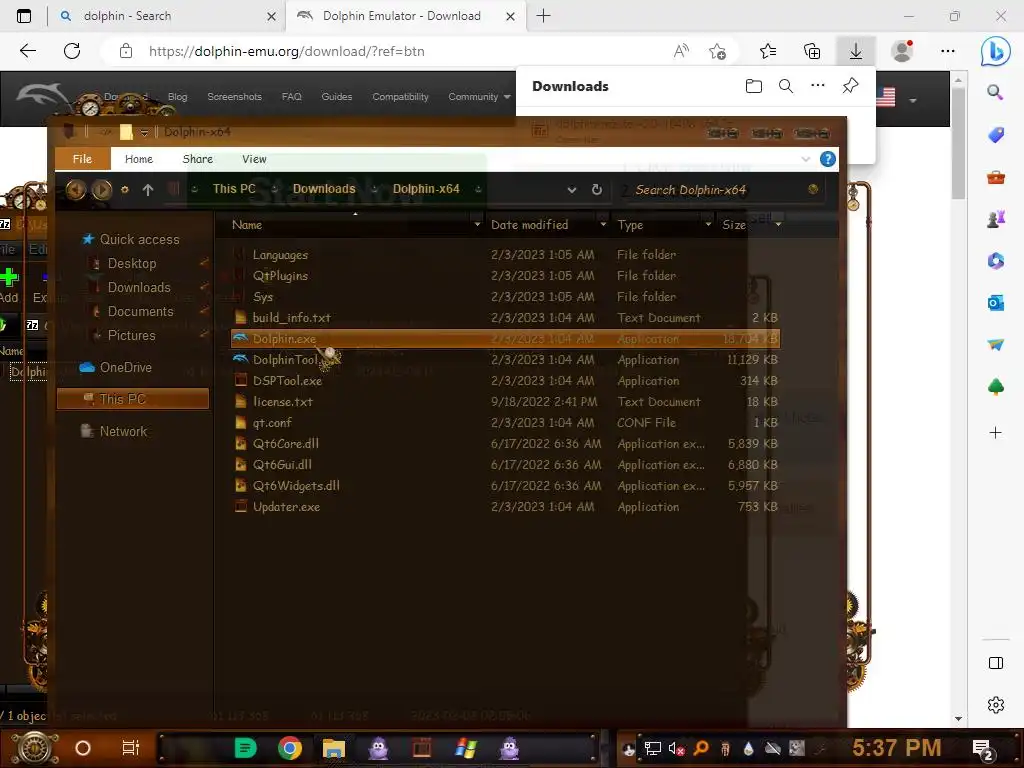Toggle the Downloads toolbar button
The image size is (1024, 768).
pyautogui.click(x=856, y=51)
